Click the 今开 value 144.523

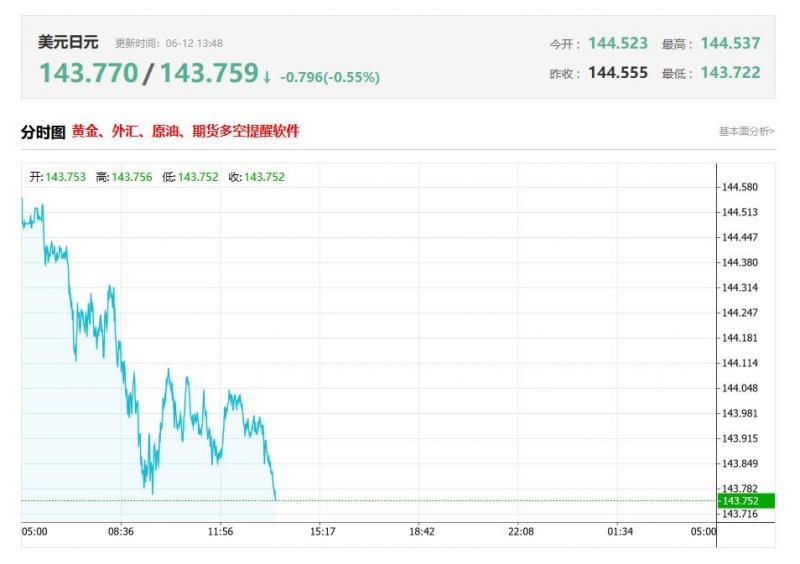point(618,43)
